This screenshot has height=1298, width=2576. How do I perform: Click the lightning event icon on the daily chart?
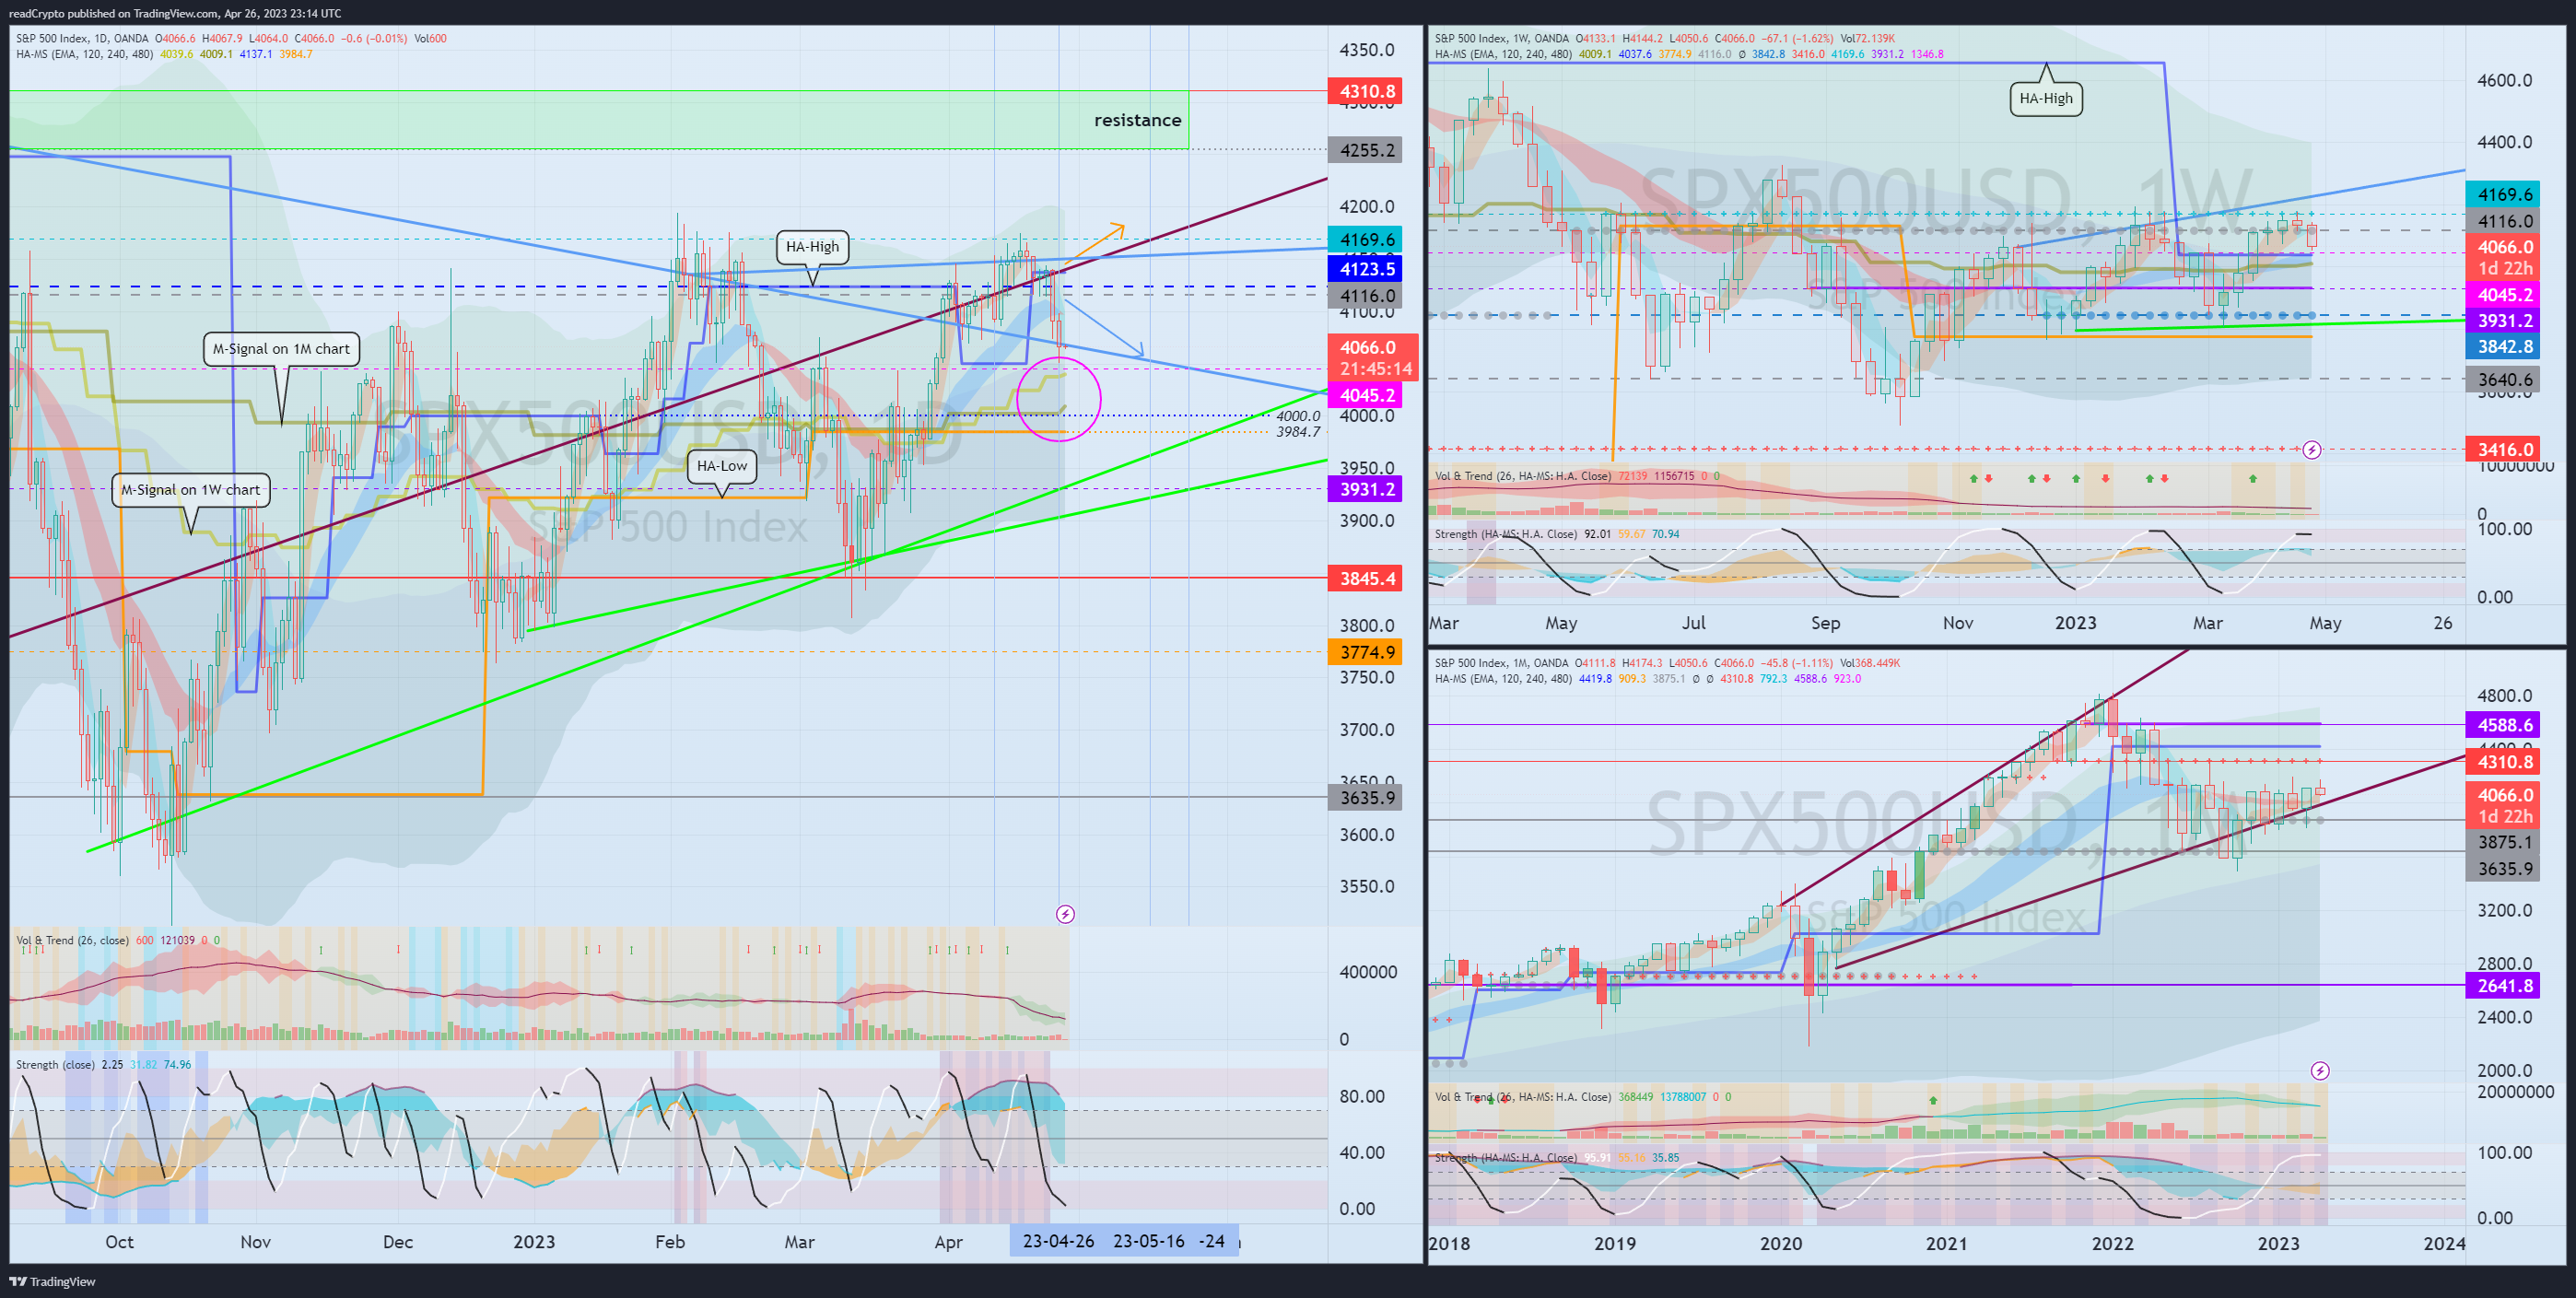click(1065, 914)
